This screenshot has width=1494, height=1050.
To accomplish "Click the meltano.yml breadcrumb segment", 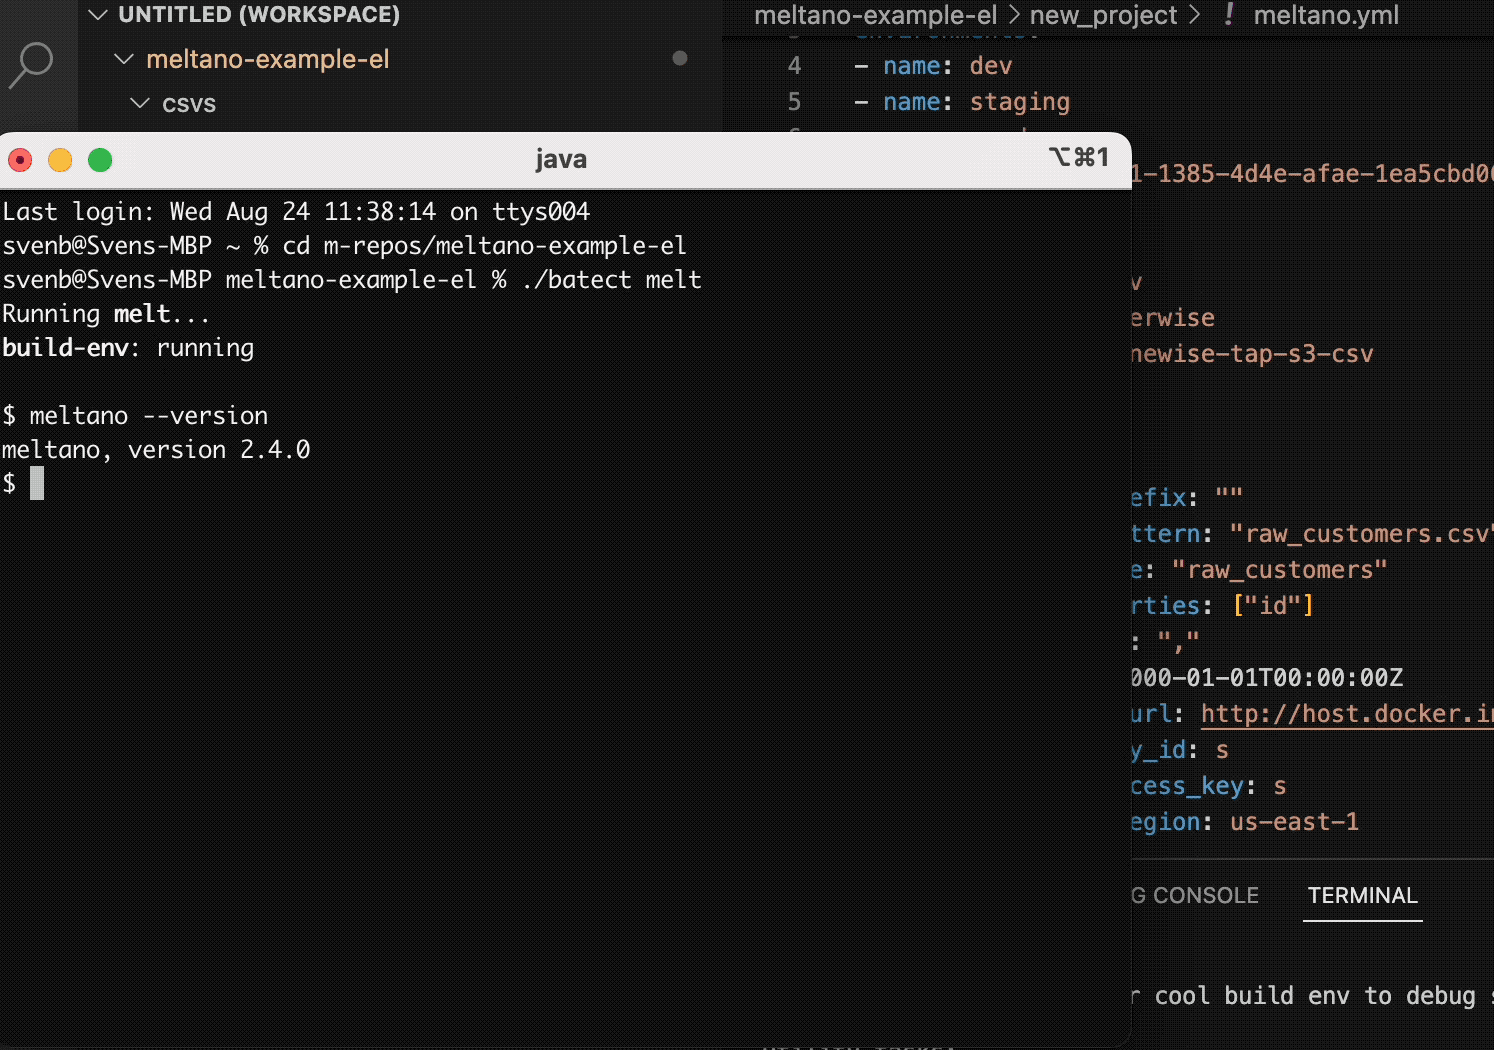I will coord(1326,15).
